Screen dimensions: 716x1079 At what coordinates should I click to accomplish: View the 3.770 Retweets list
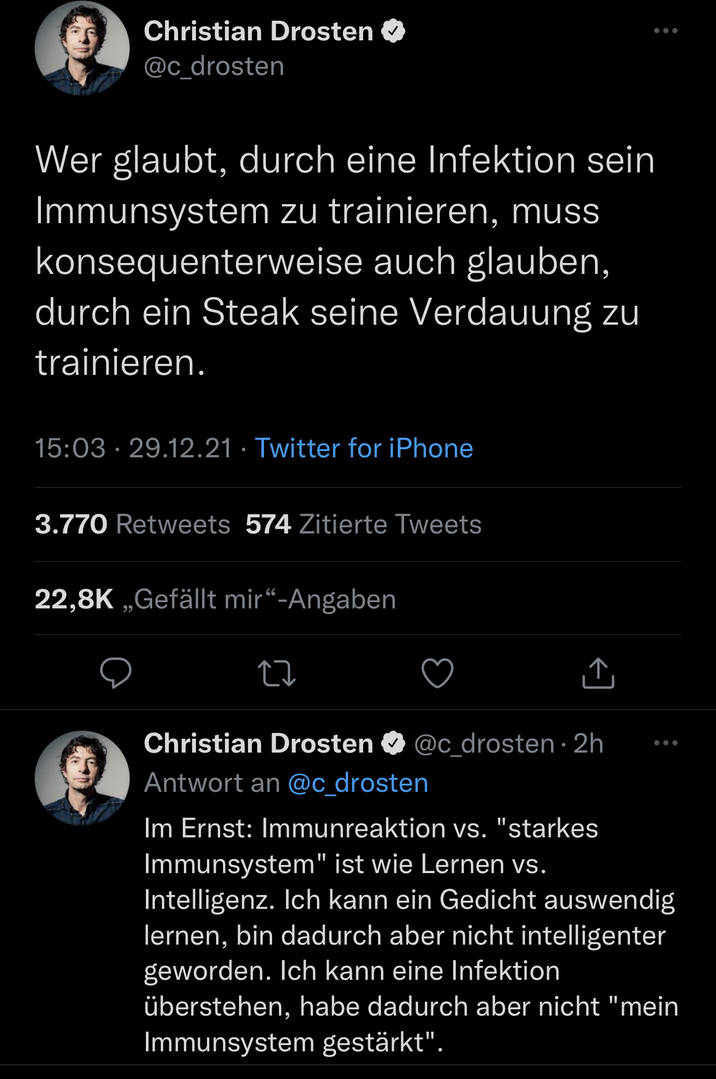point(132,524)
